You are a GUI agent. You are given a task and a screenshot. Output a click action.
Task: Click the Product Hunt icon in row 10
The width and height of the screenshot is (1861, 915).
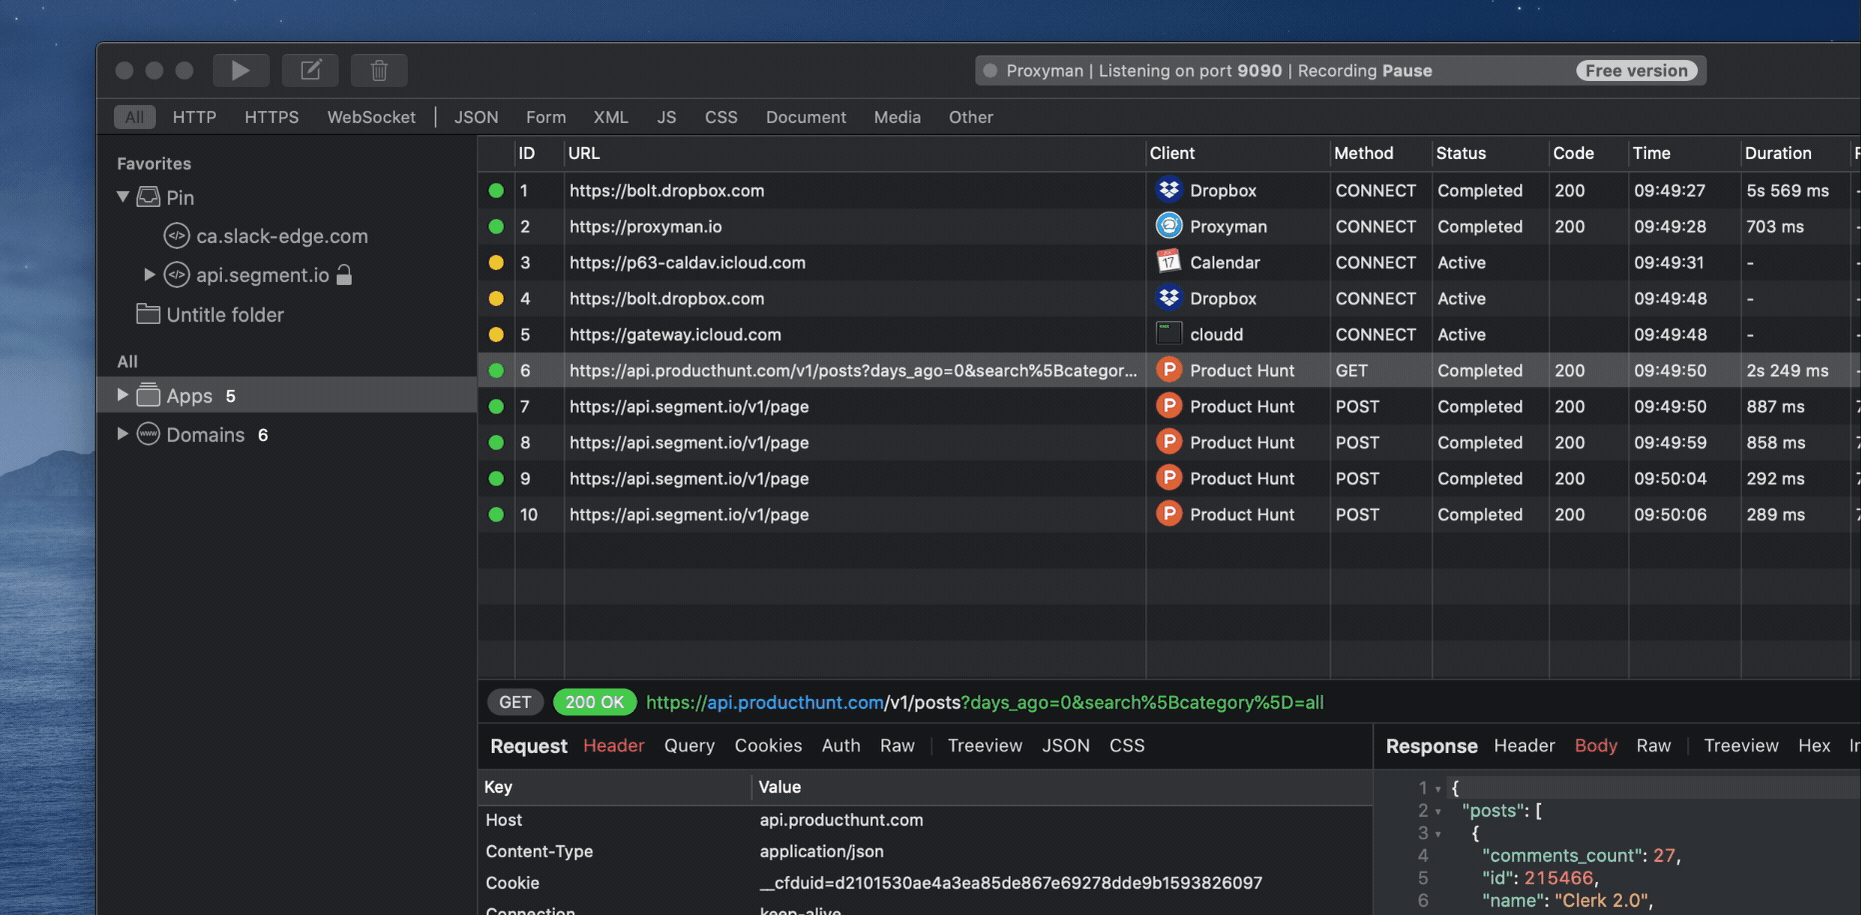(1168, 514)
